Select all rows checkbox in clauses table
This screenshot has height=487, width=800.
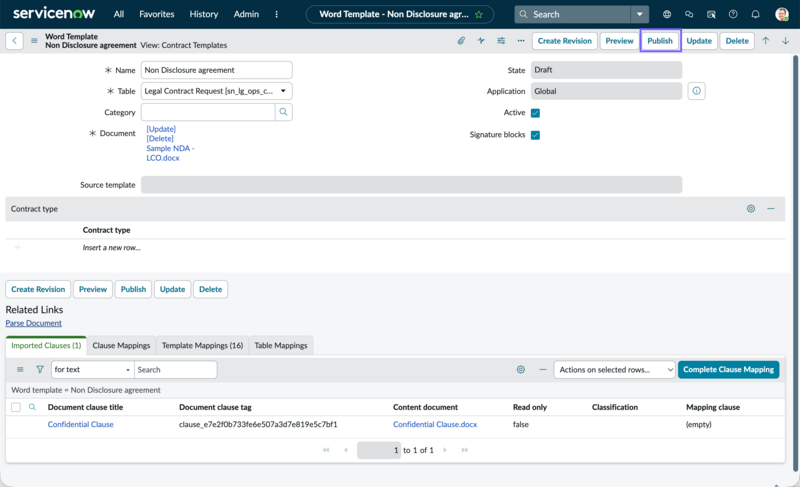point(16,407)
